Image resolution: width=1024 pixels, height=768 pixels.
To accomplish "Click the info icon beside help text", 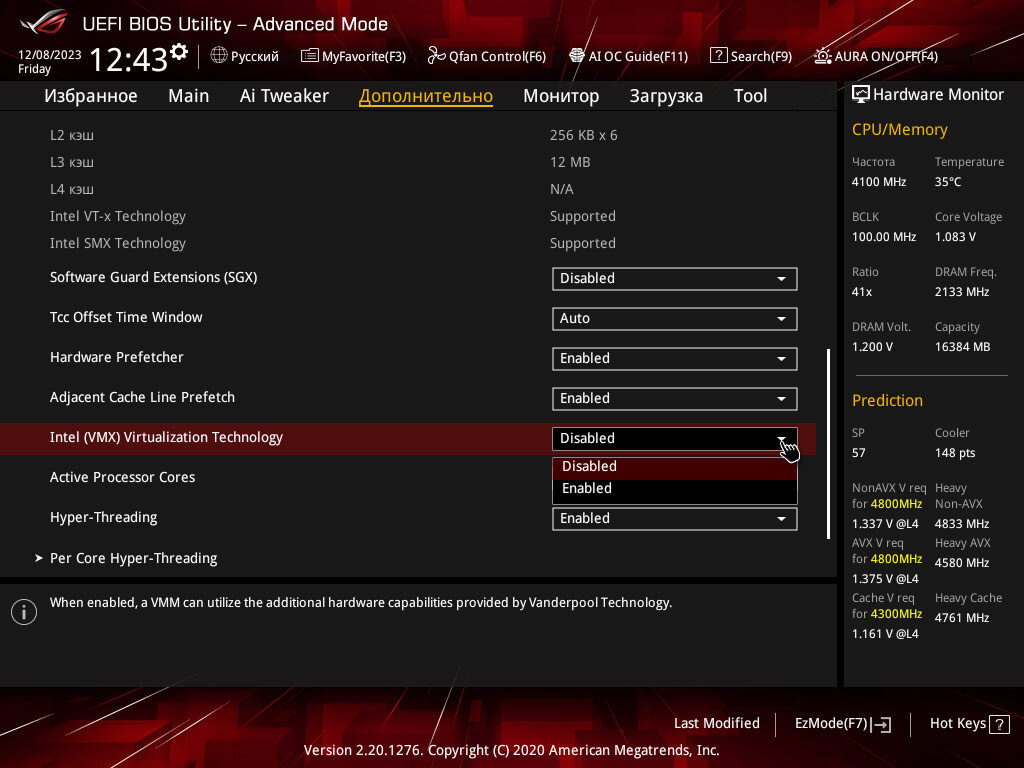I will [24, 612].
